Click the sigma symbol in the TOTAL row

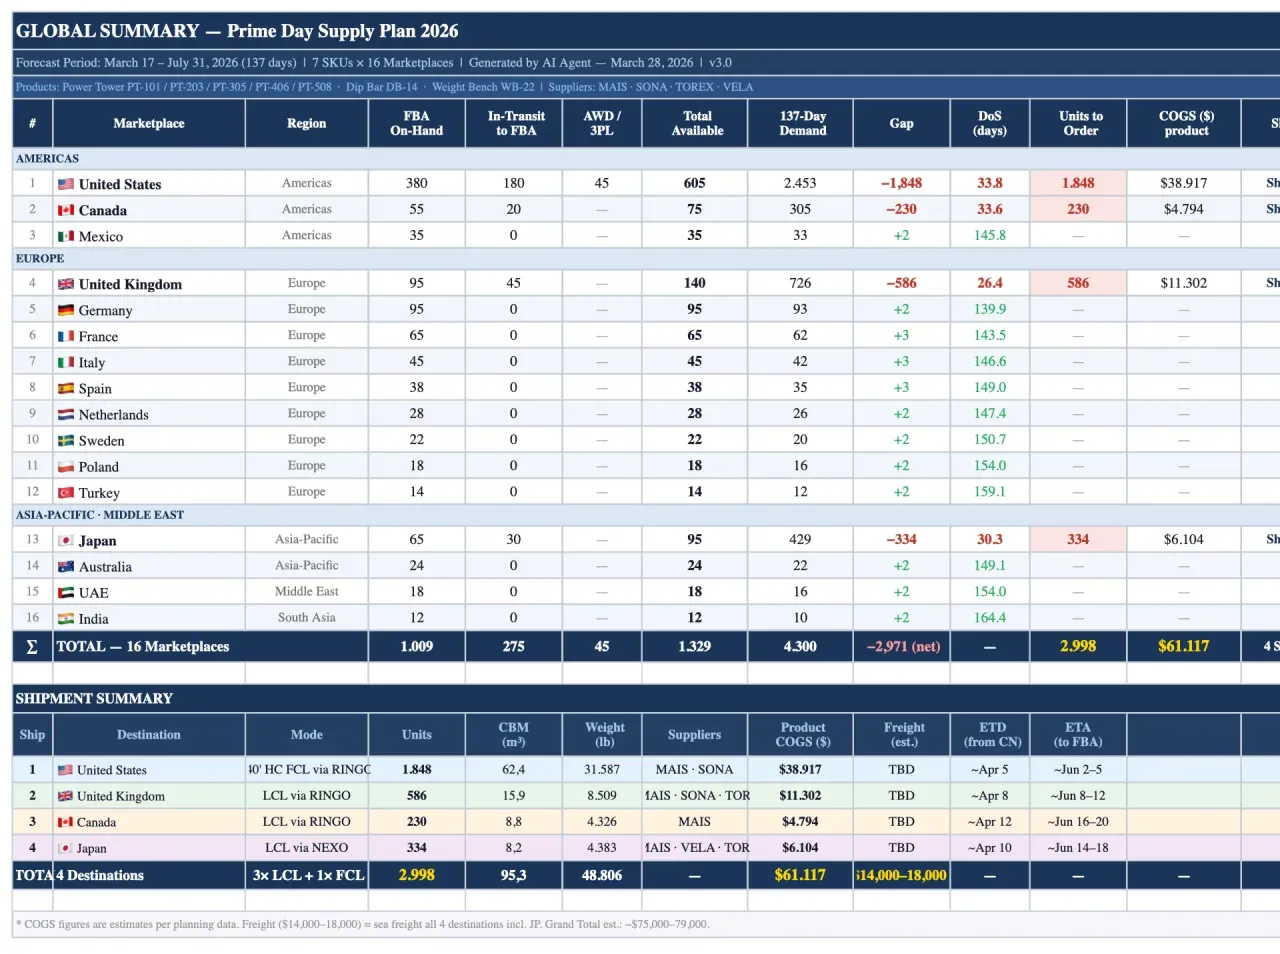click(32, 646)
